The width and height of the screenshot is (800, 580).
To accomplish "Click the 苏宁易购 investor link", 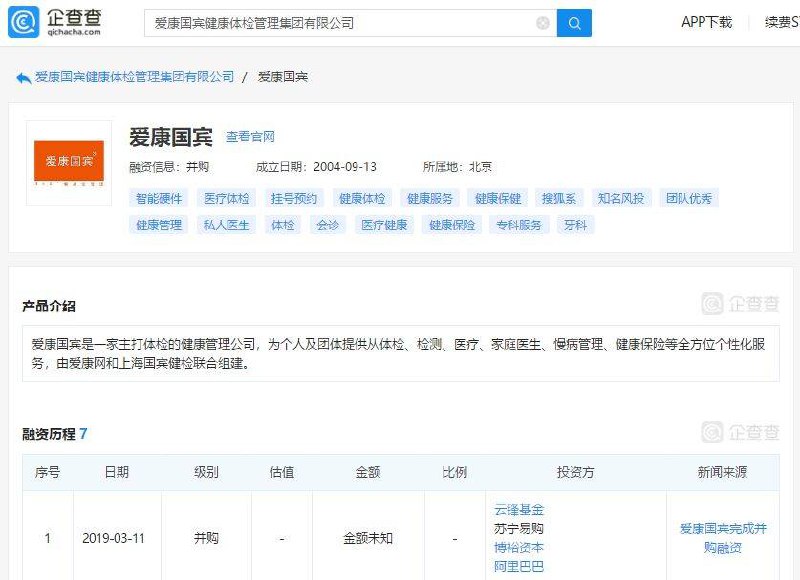I will pyautogui.click(x=521, y=528).
